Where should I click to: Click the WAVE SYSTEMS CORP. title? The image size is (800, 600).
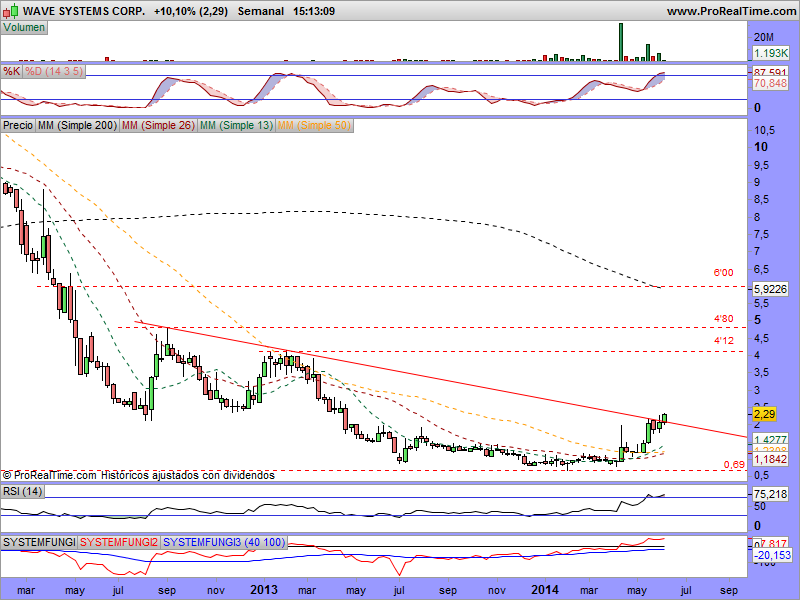[x=84, y=11]
